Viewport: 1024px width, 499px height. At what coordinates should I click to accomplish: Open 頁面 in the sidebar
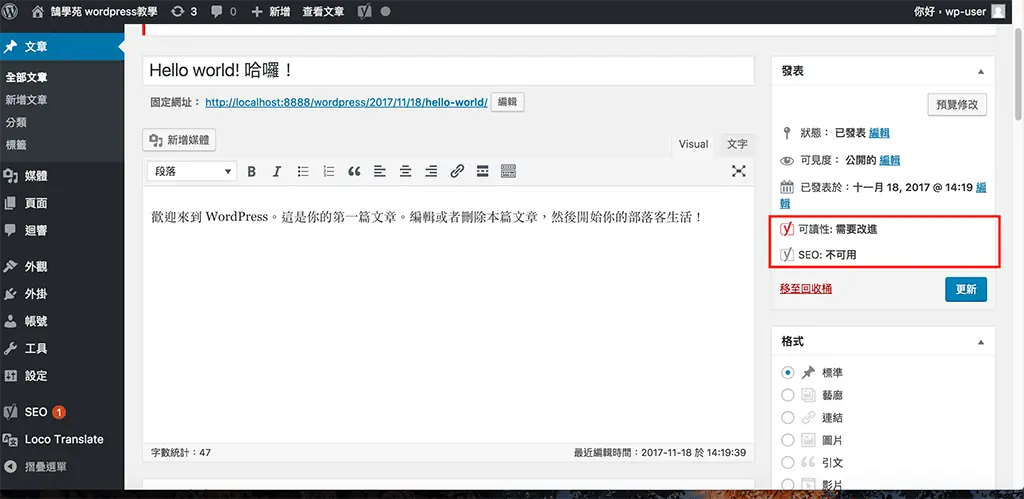(62, 203)
